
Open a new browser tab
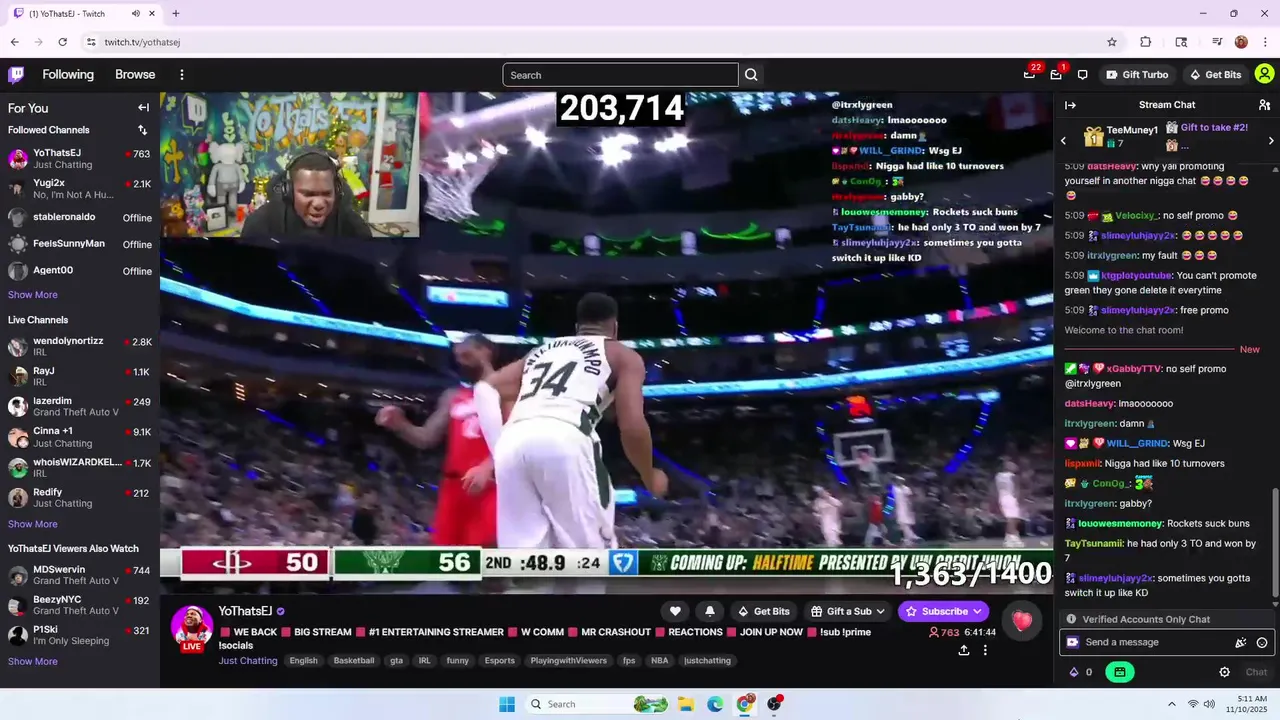pyautogui.click(x=176, y=14)
